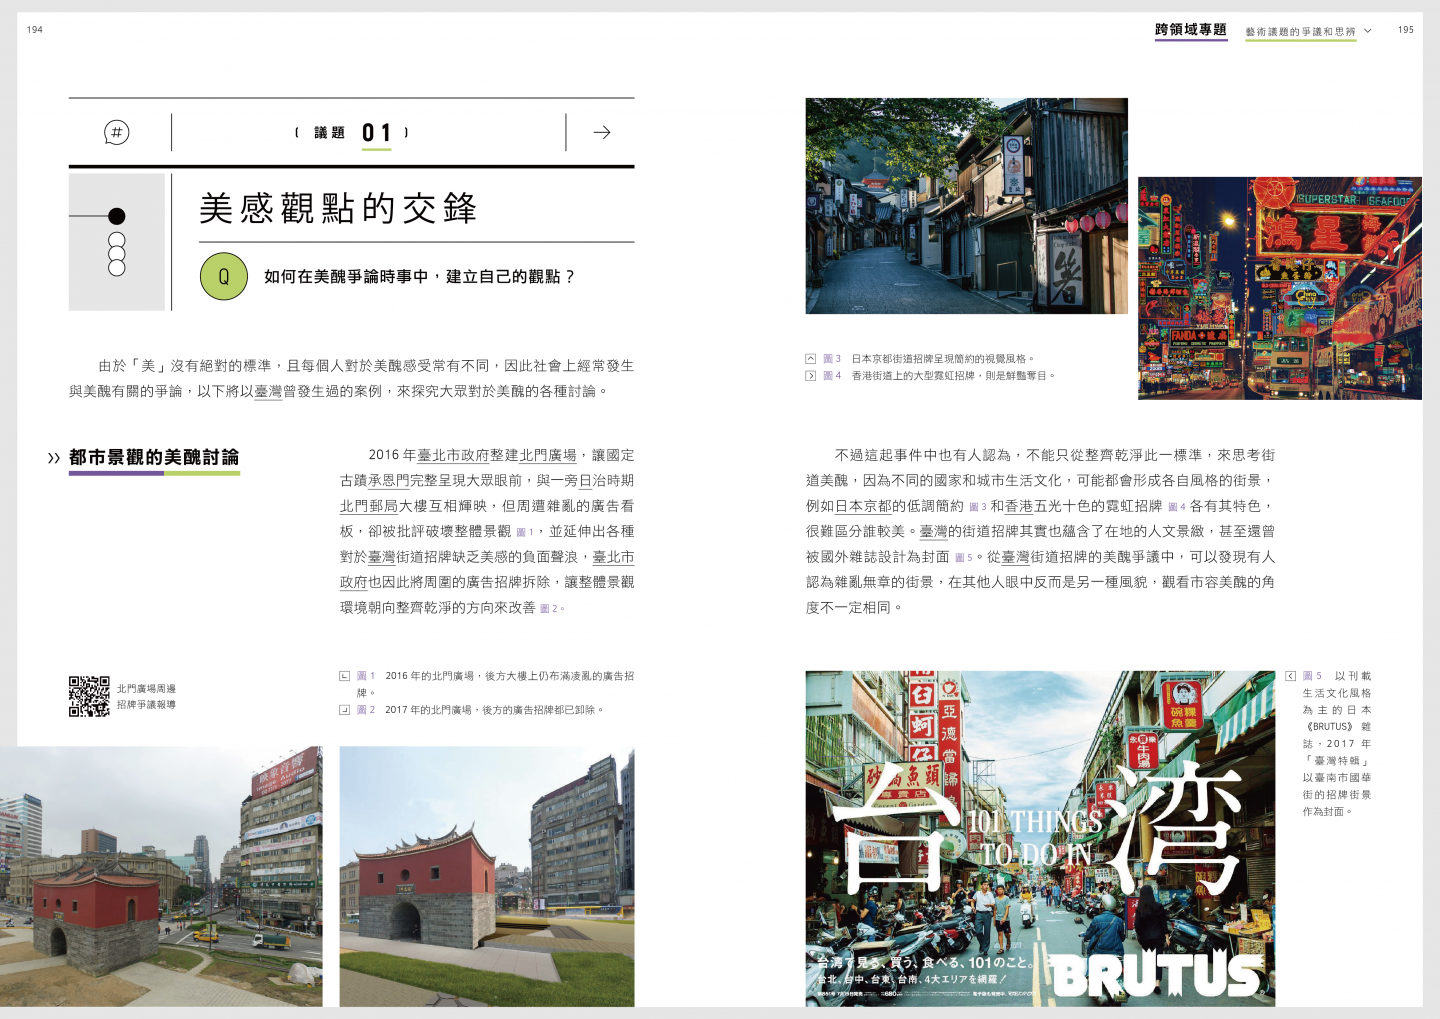This screenshot has width=1440, height=1019.
Task: Expand the chevron beside 藝術議題的爭議和思辨
Action: [x=1368, y=31]
